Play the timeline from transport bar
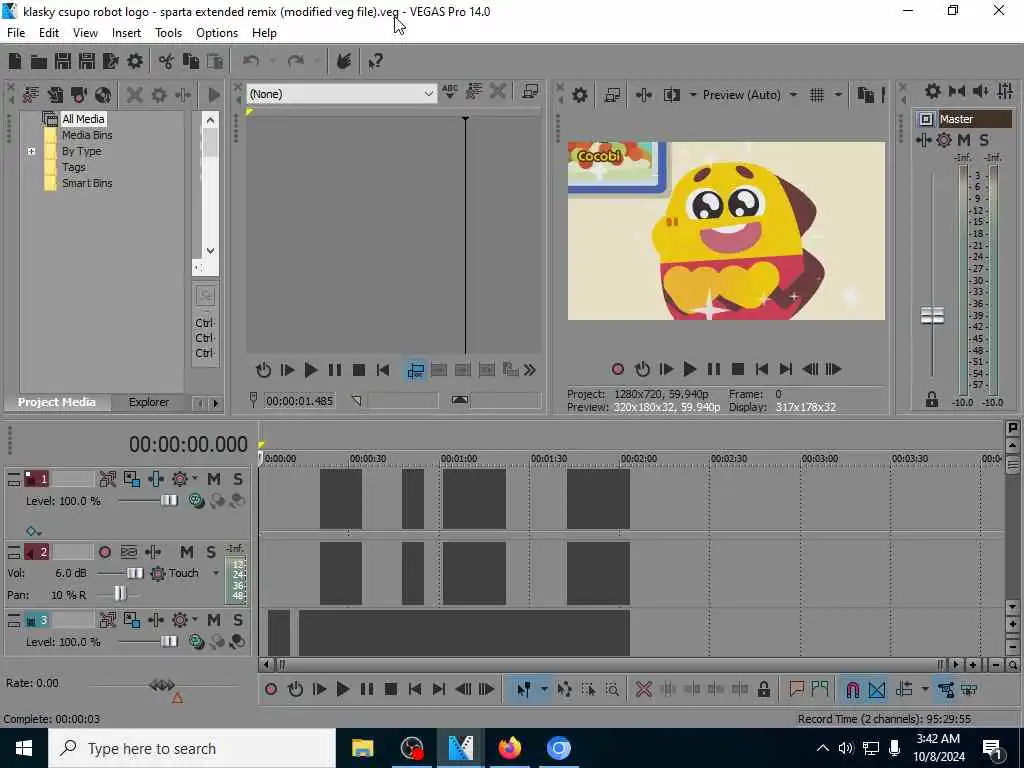The width and height of the screenshot is (1024, 768). 342,689
